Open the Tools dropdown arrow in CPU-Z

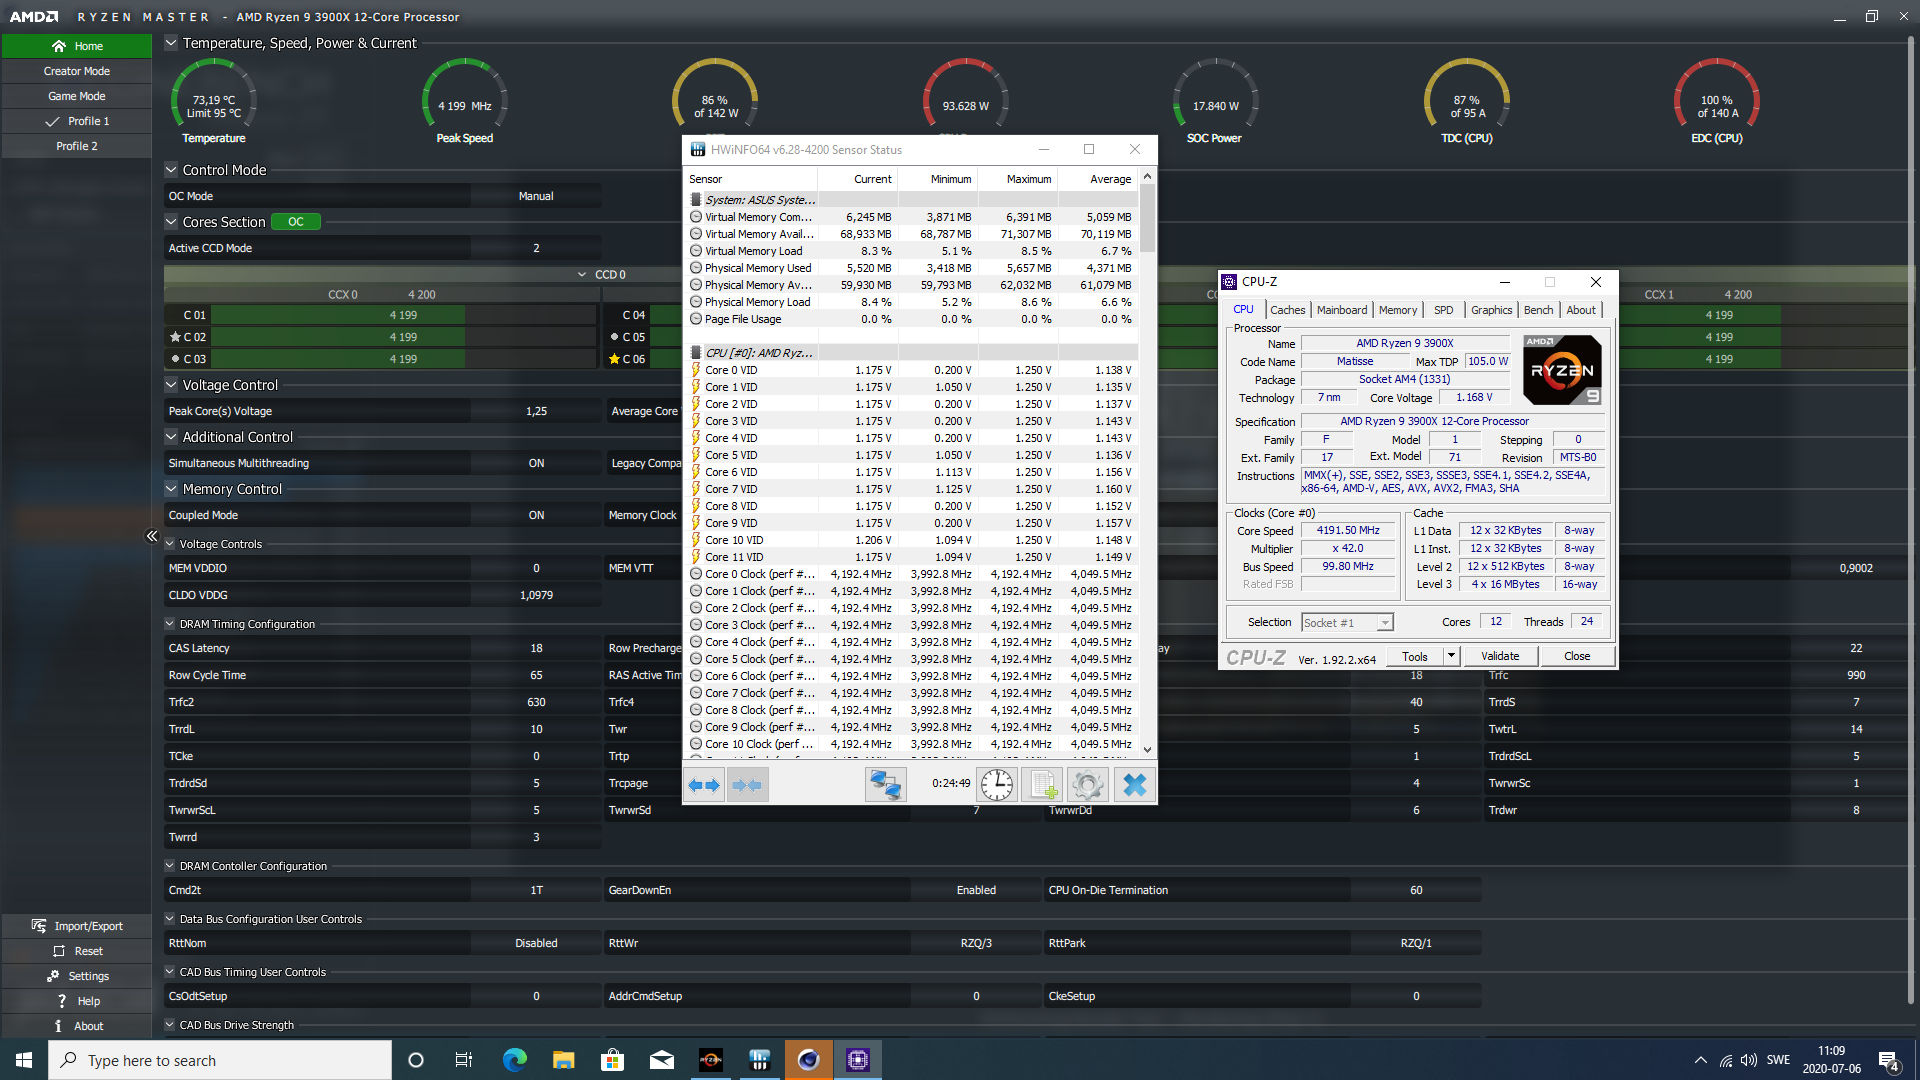pos(1451,656)
